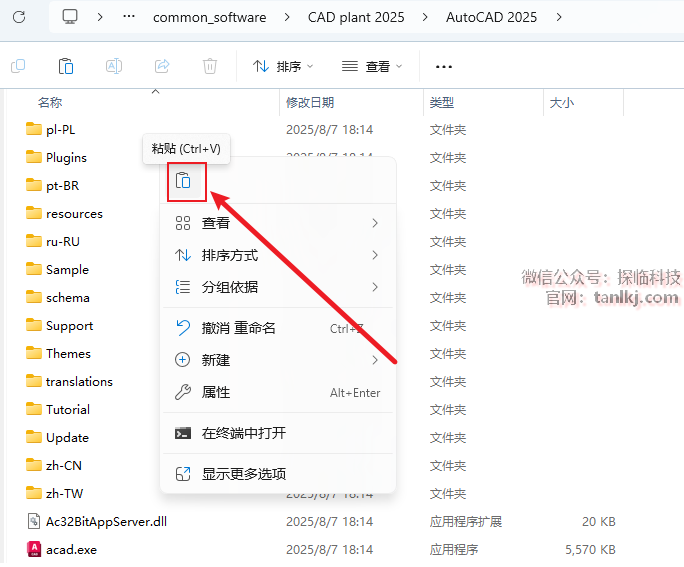
Task: Open the 查看 view dropdown in toolbar
Action: pos(372,67)
